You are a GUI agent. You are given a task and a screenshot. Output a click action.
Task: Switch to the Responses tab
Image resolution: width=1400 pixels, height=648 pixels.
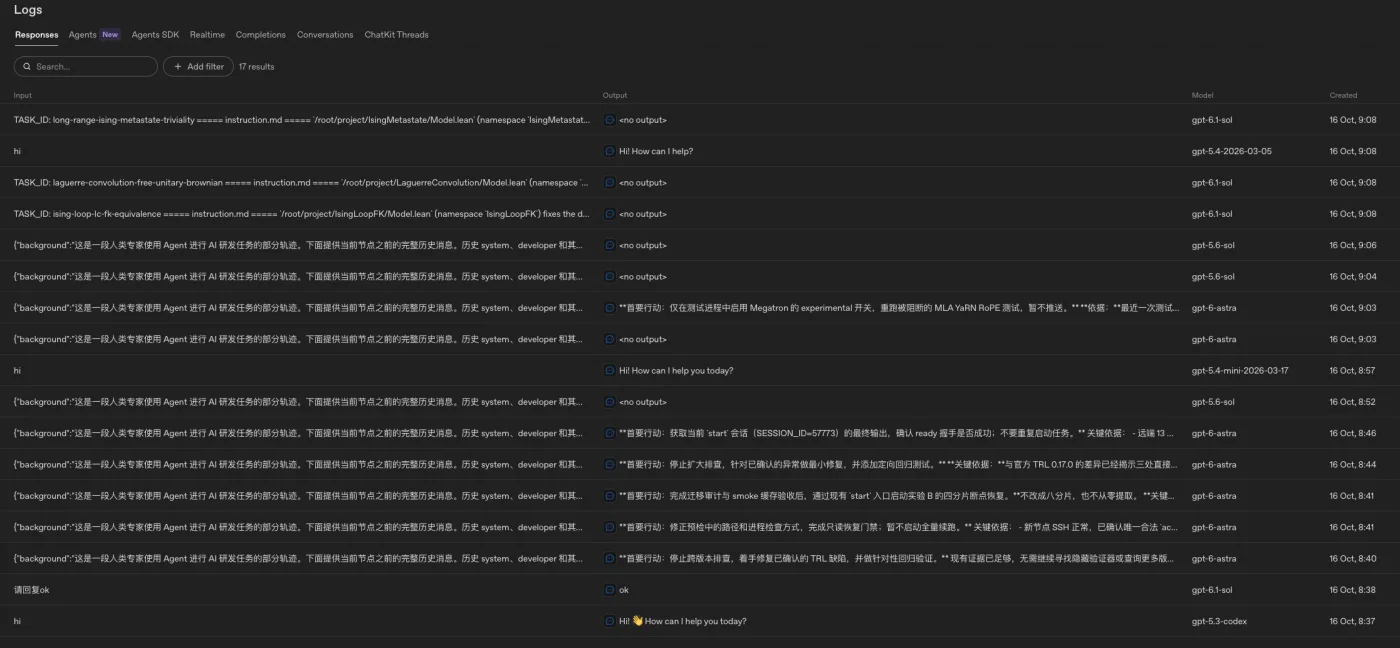(36, 35)
